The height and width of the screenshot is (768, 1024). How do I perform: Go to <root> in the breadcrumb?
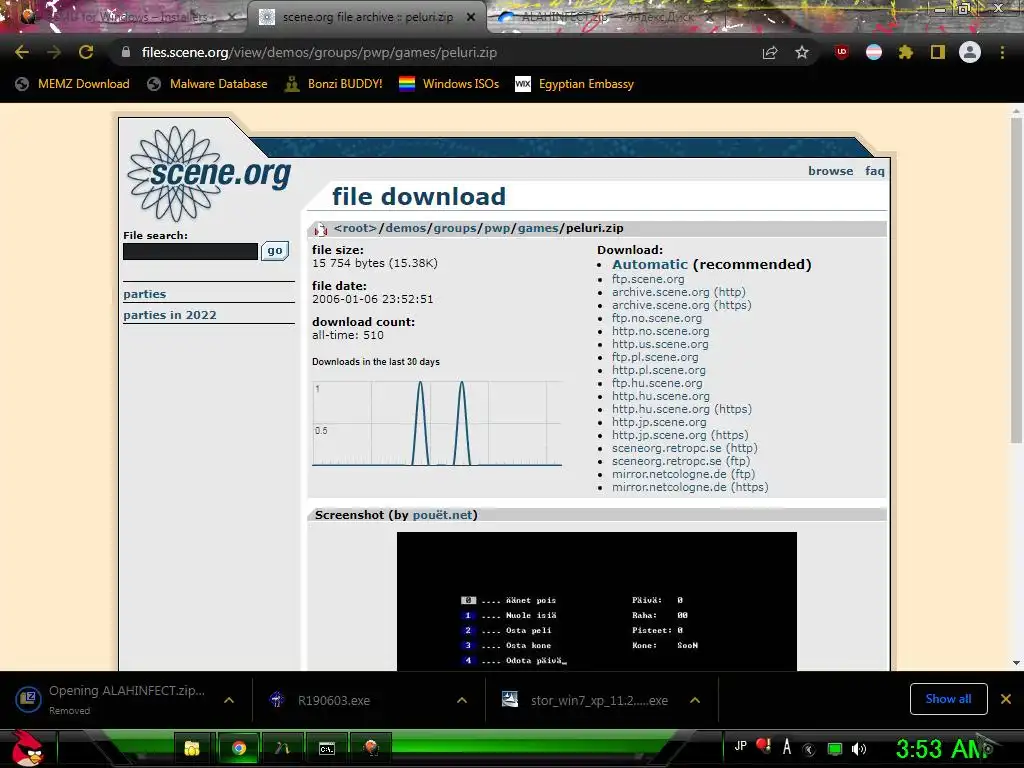pyautogui.click(x=356, y=228)
